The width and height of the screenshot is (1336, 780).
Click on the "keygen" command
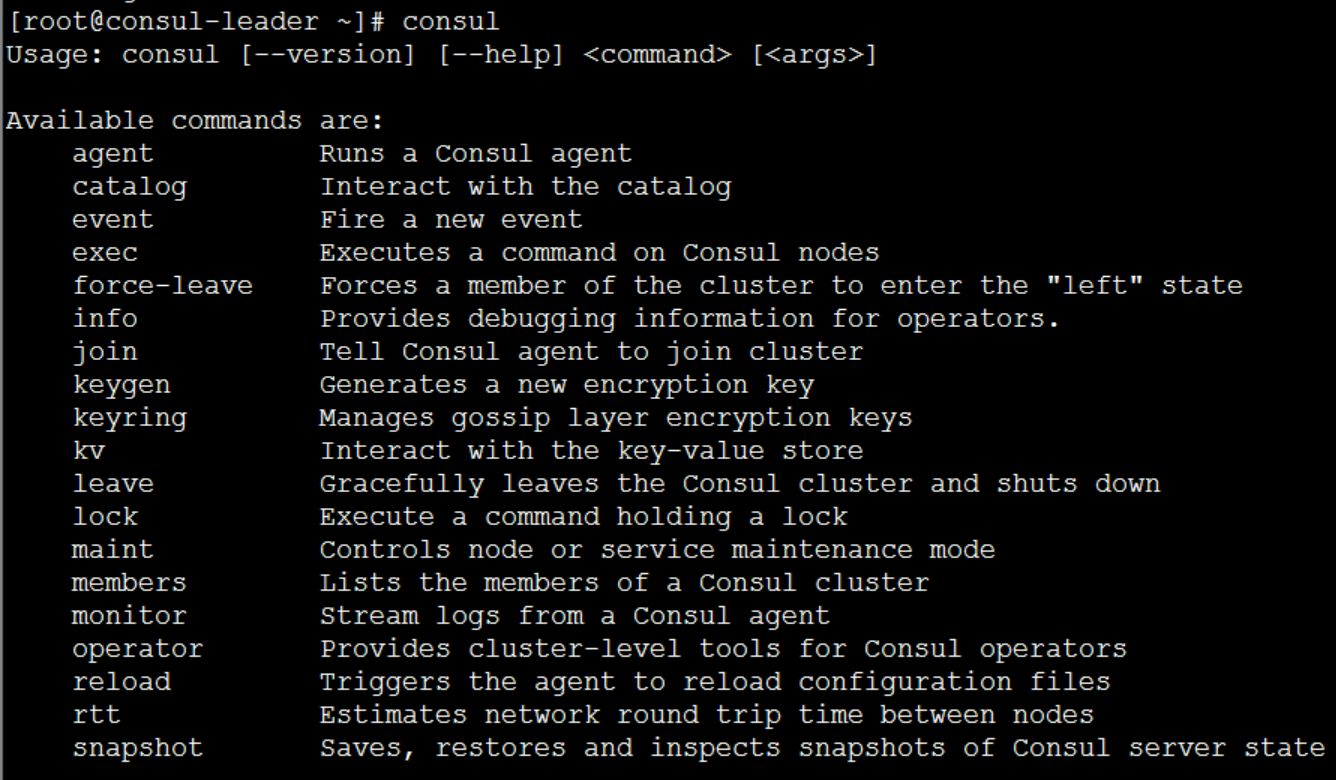tap(121, 385)
